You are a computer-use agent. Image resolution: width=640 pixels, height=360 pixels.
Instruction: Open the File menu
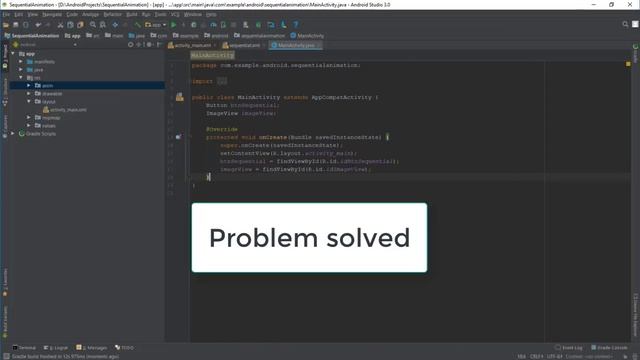point(6,15)
